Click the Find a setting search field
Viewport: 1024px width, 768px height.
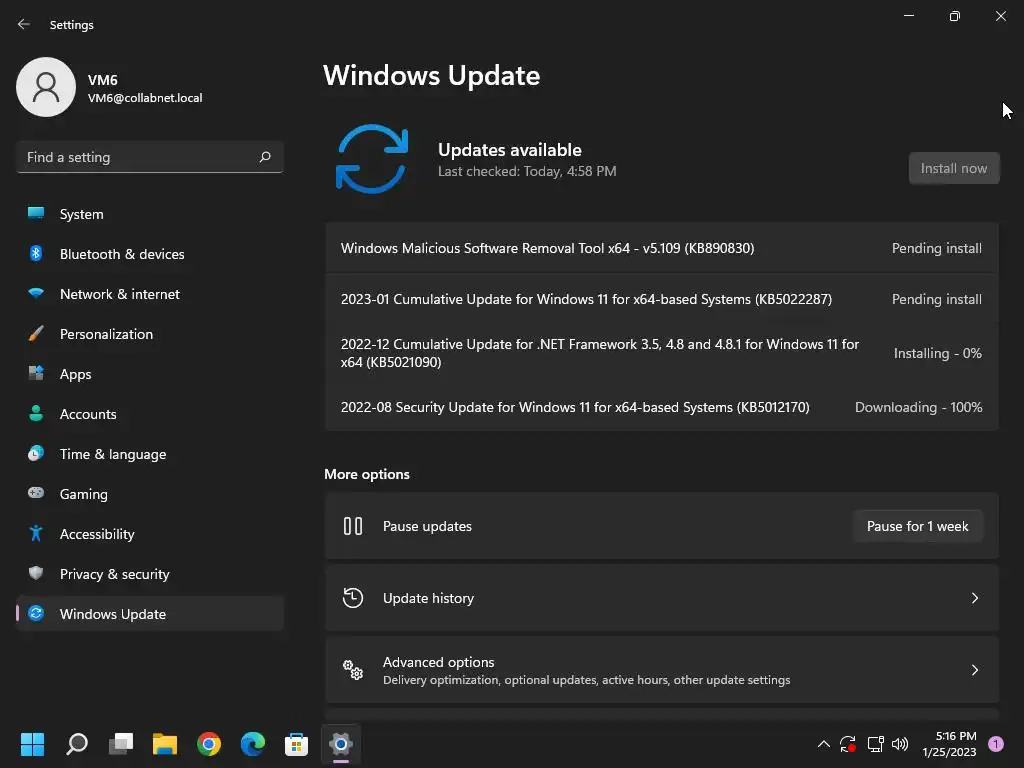(150, 157)
